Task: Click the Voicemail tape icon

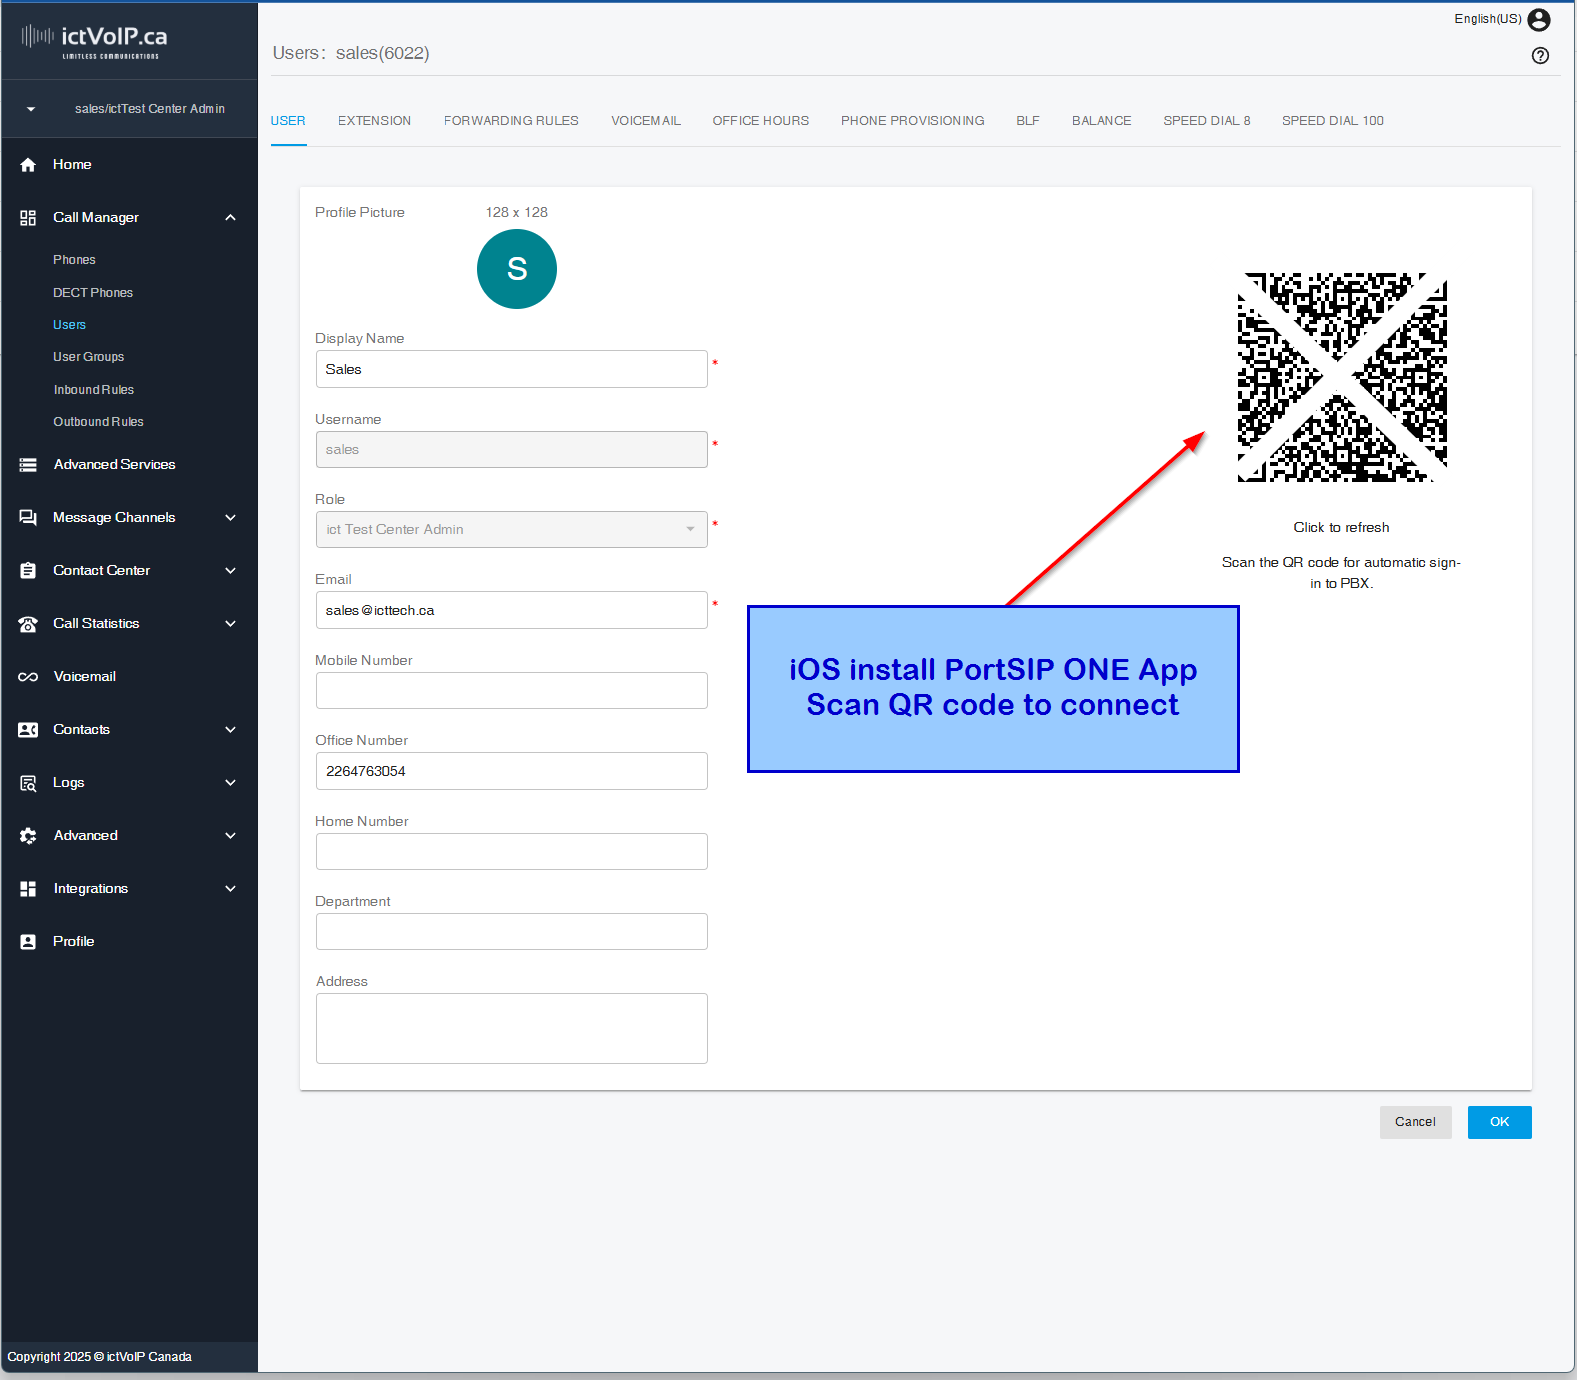Action: point(28,677)
